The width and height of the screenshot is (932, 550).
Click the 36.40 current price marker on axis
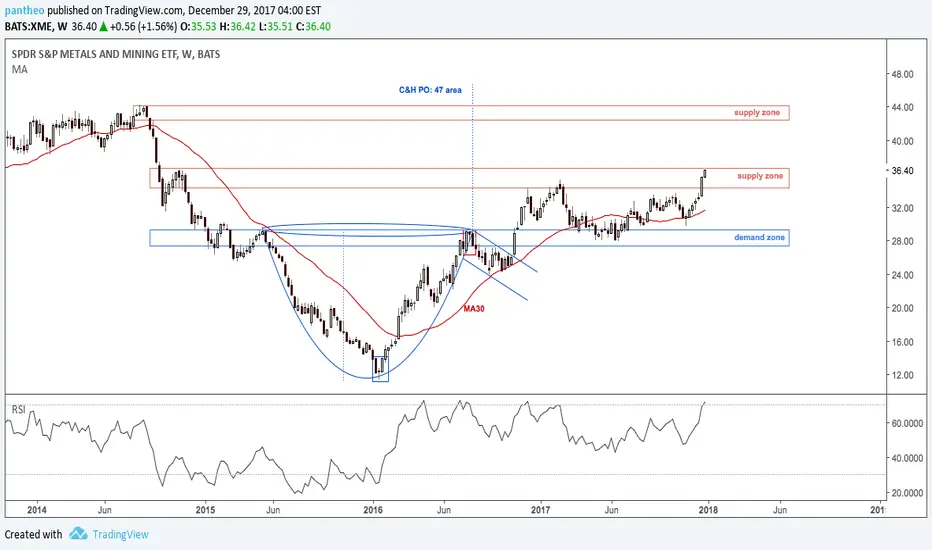[x=903, y=171]
